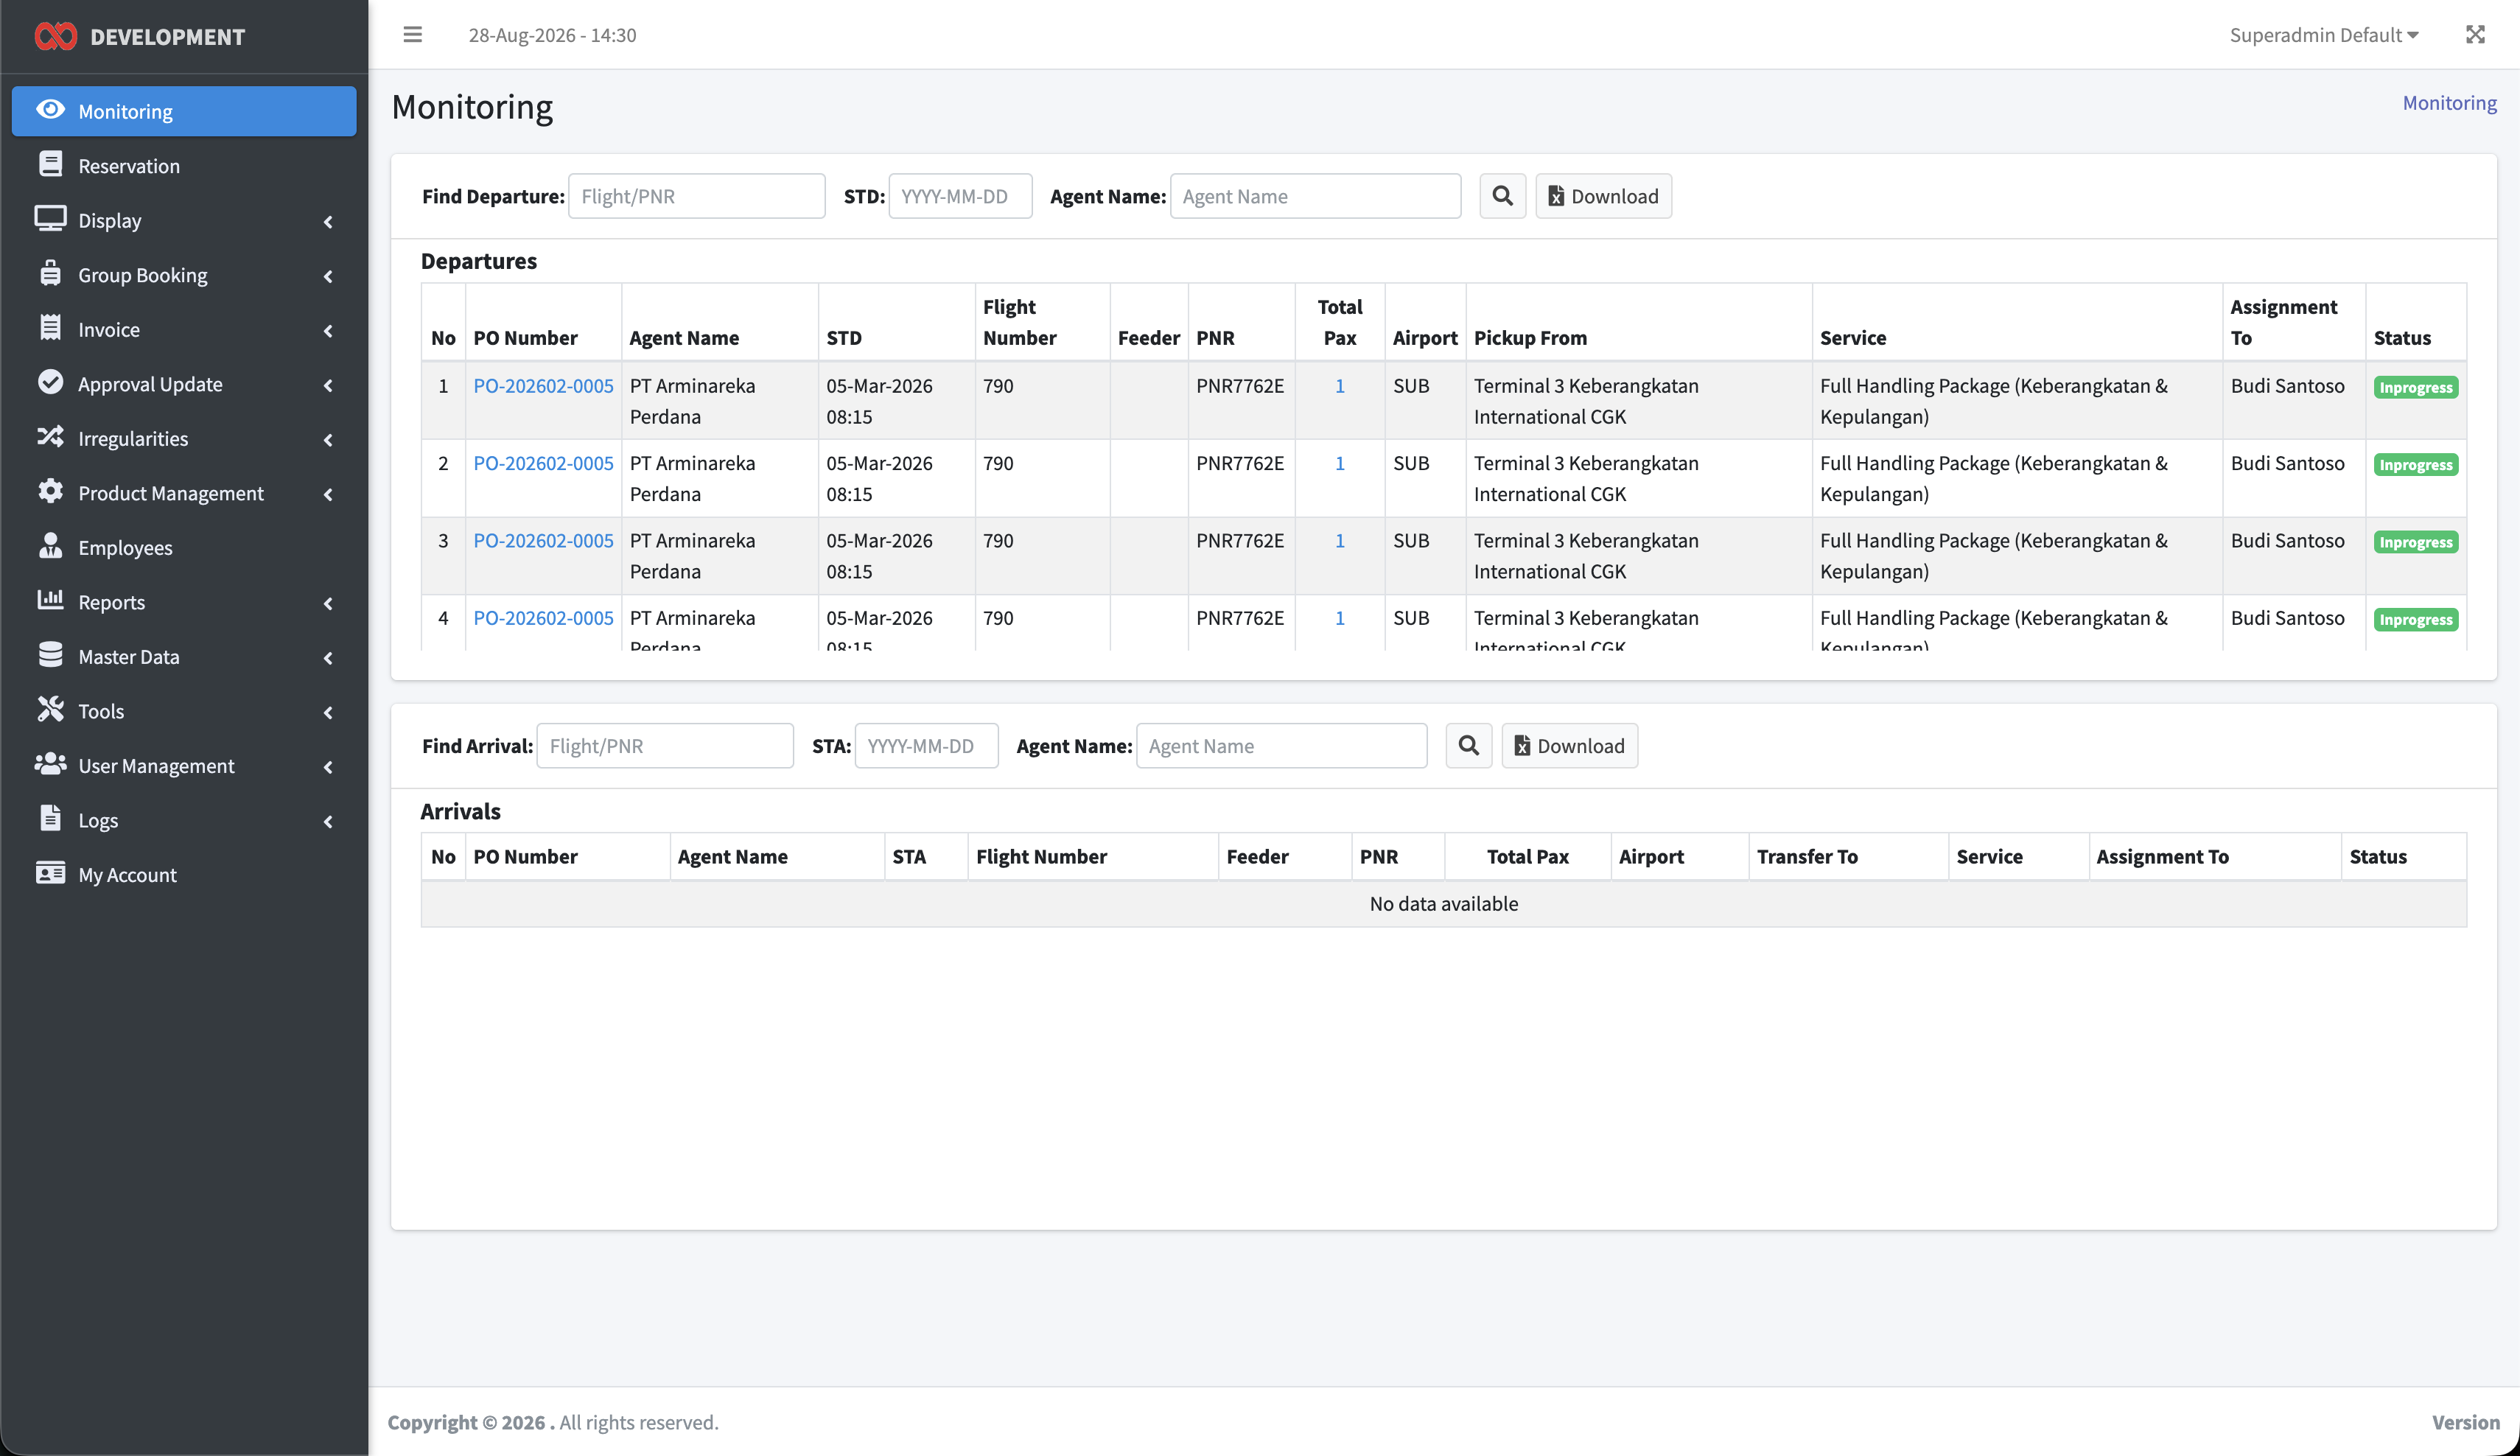This screenshot has width=2520, height=1456.
Task: Download the arrivals list
Action: (x=1569, y=746)
